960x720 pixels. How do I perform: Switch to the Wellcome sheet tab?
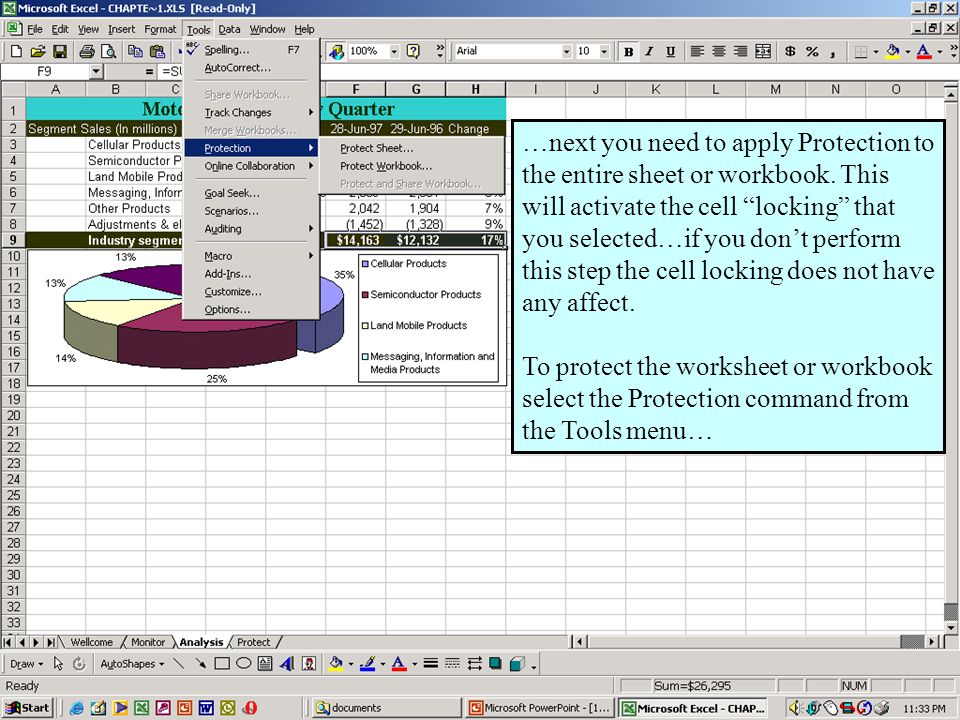click(91, 642)
